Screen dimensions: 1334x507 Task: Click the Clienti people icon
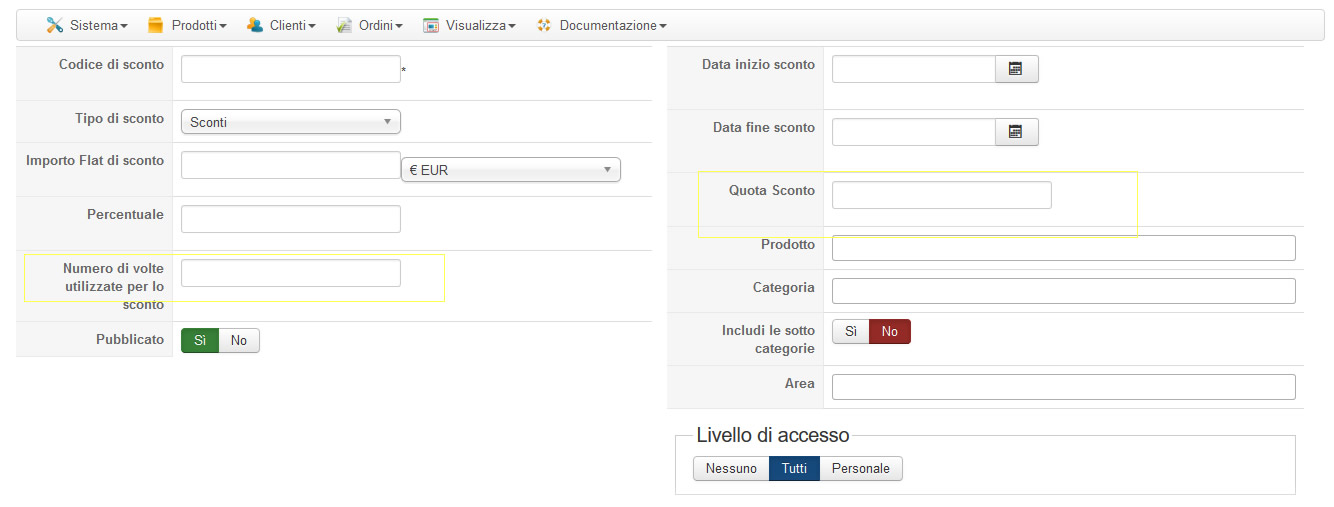(255, 25)
